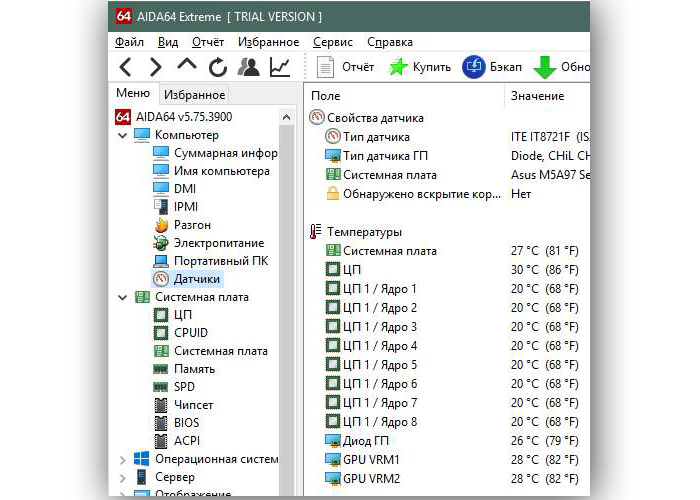Click the report document icon in the toolbar
The image size is (700, 500).
325,67
